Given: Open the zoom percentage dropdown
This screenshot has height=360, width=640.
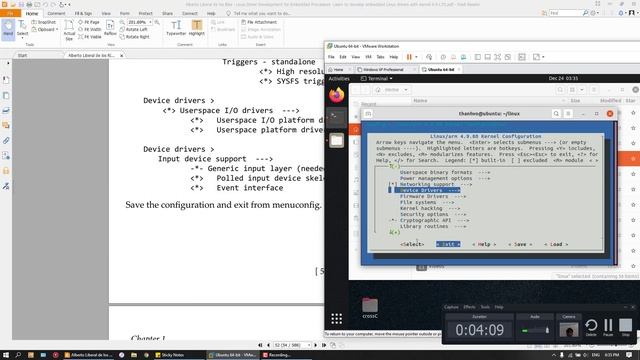Looking at the screenshot, I should click(x=150, y=22).
